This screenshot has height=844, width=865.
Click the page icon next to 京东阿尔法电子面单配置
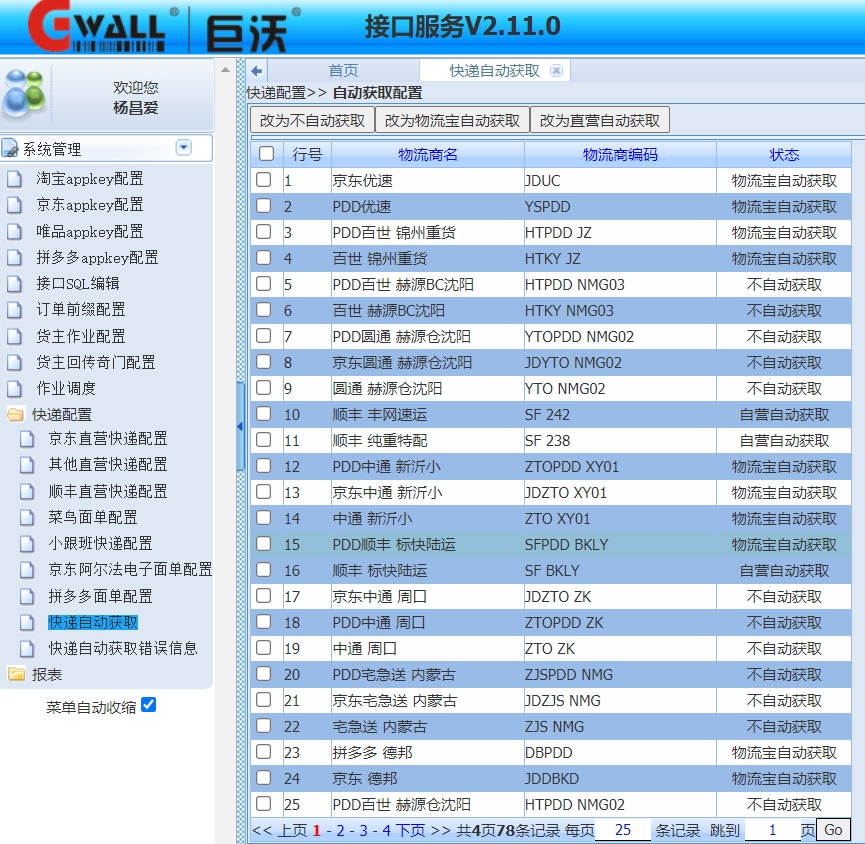(x=26, y=569)
